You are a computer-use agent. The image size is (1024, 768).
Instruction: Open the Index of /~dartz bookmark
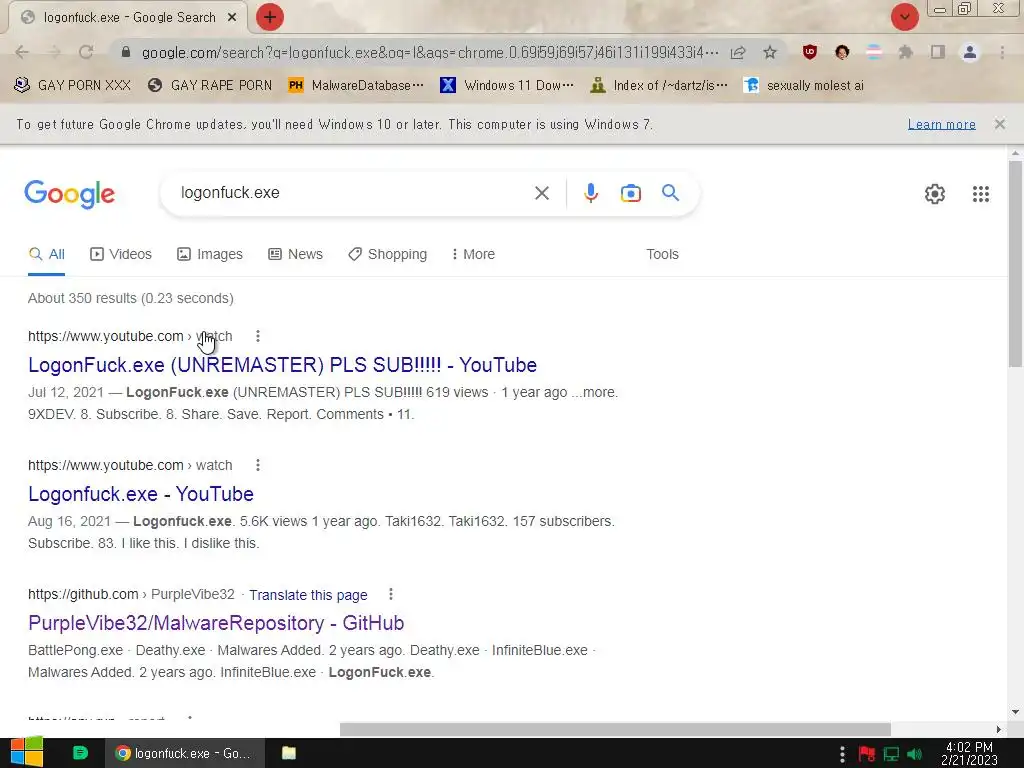[x=659, y=86]
